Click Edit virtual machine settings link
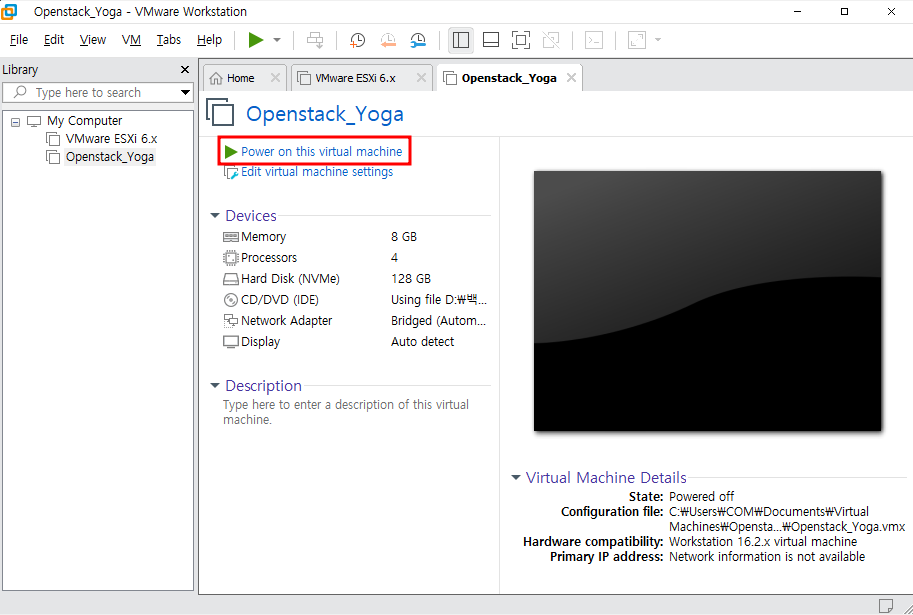This screenshot has height=615, width=913. [317, 172]
